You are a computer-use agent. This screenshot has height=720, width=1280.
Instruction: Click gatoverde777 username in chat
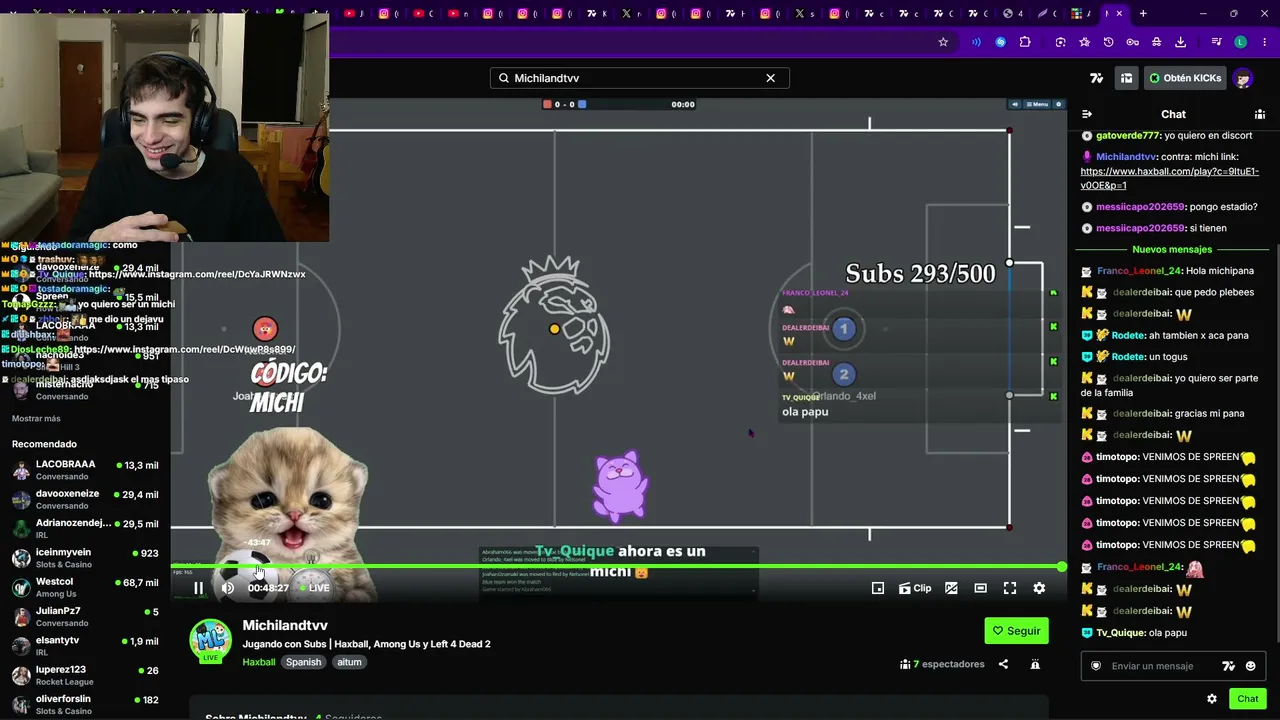pyautogui.click(x=1127, y=136)
